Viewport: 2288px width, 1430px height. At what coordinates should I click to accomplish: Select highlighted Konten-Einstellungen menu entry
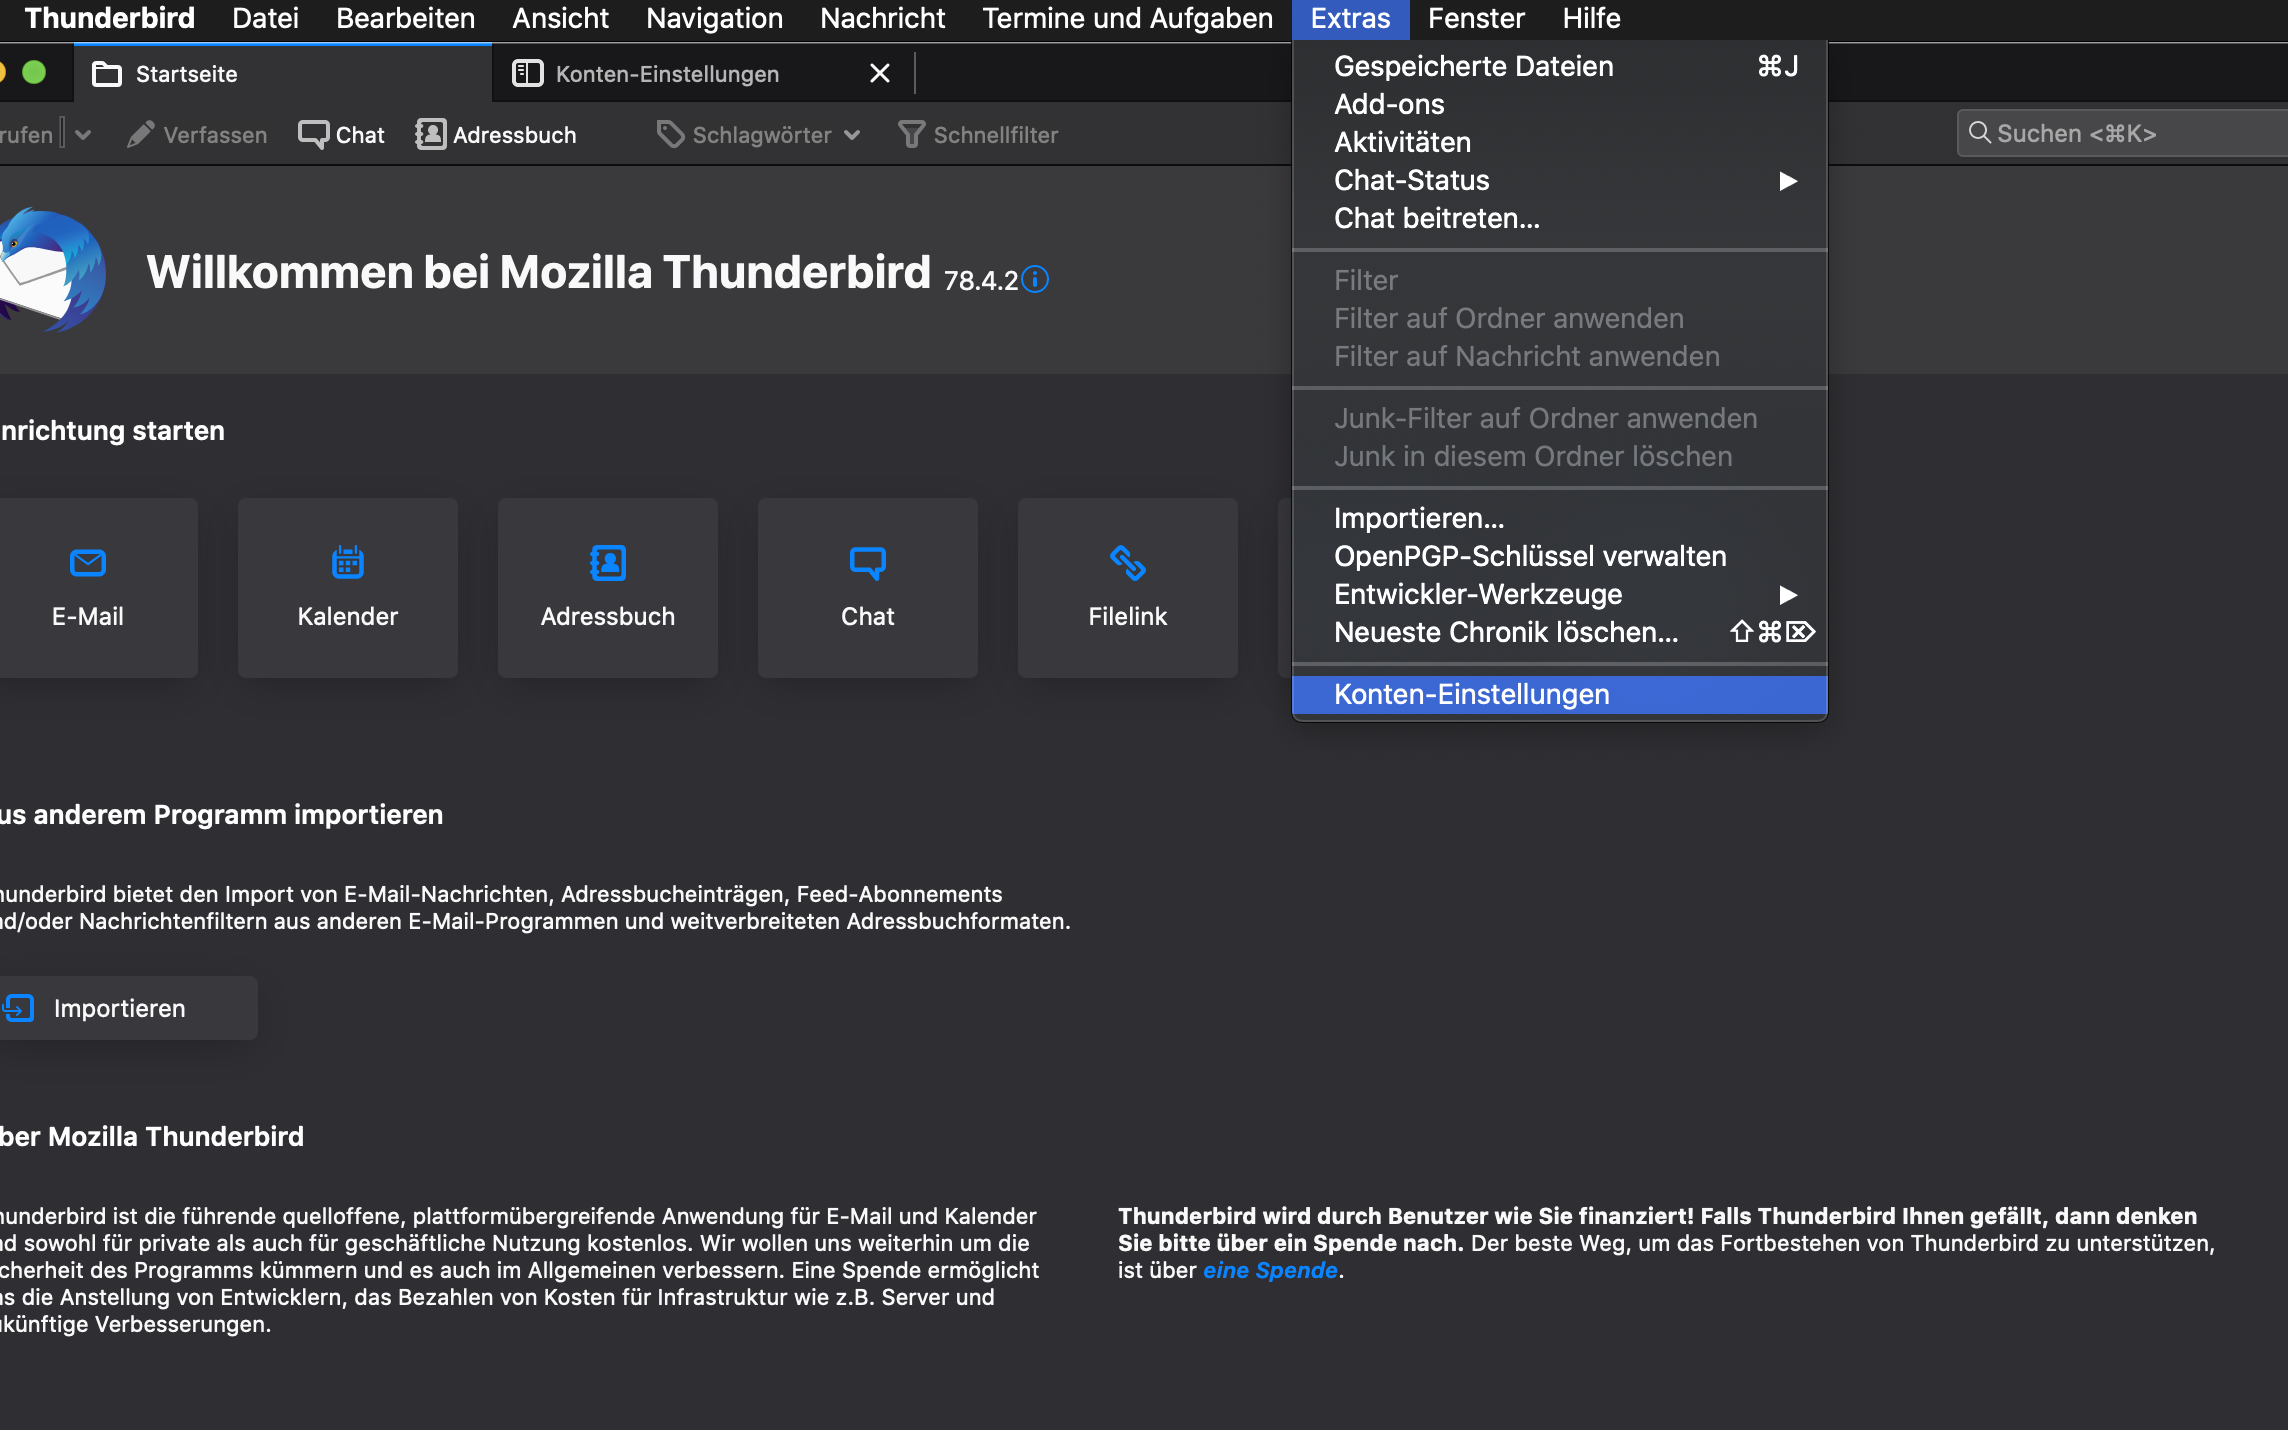click(1559, 694)
